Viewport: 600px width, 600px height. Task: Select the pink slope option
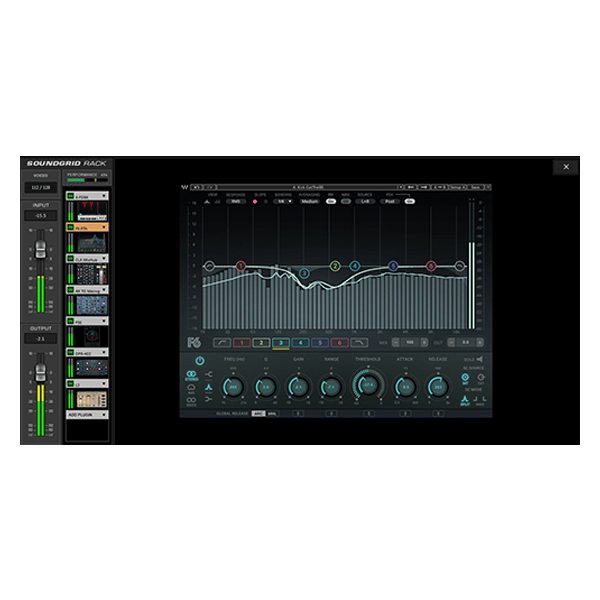click(254, 201)
